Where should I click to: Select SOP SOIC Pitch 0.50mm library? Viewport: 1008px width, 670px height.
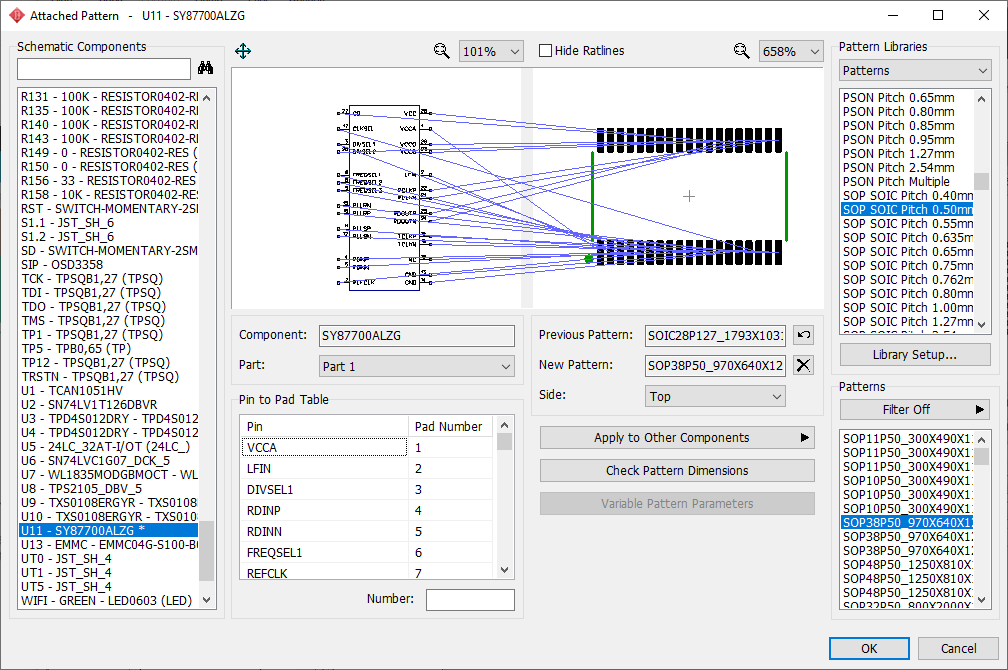[x=907, y=210]
